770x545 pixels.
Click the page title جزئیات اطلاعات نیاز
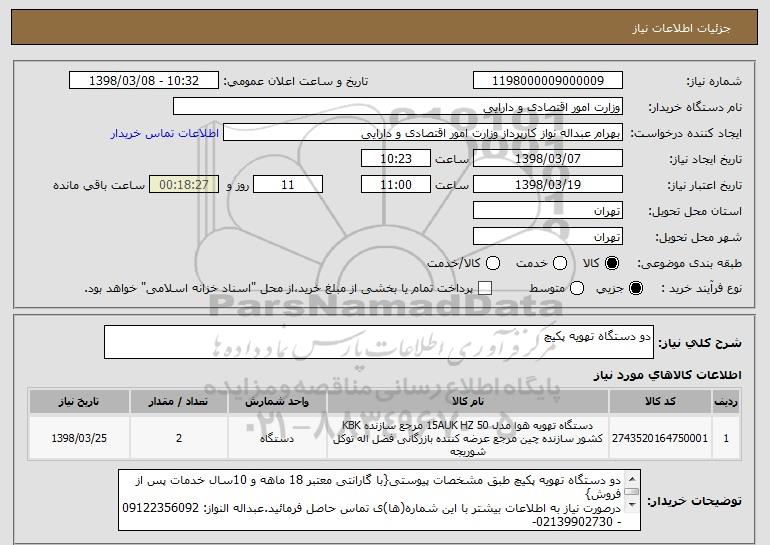click(681, 28)
